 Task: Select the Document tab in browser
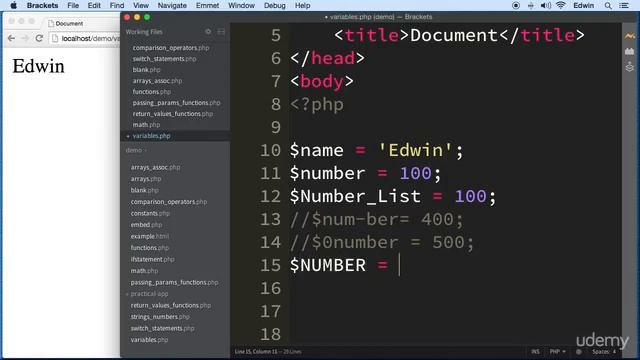(x=69, y=23)
